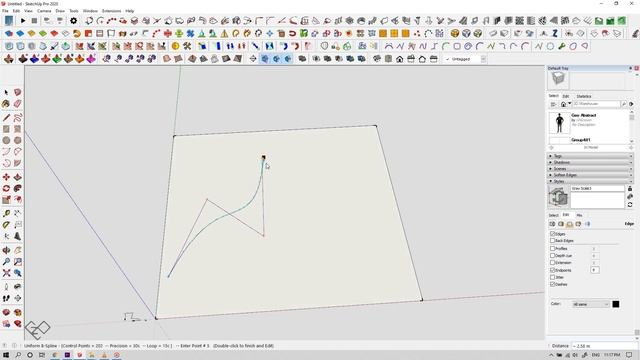The height and width of the screenshot is (360, 640).
Task: Collapse the Styles panel
Action: (590, 181)
